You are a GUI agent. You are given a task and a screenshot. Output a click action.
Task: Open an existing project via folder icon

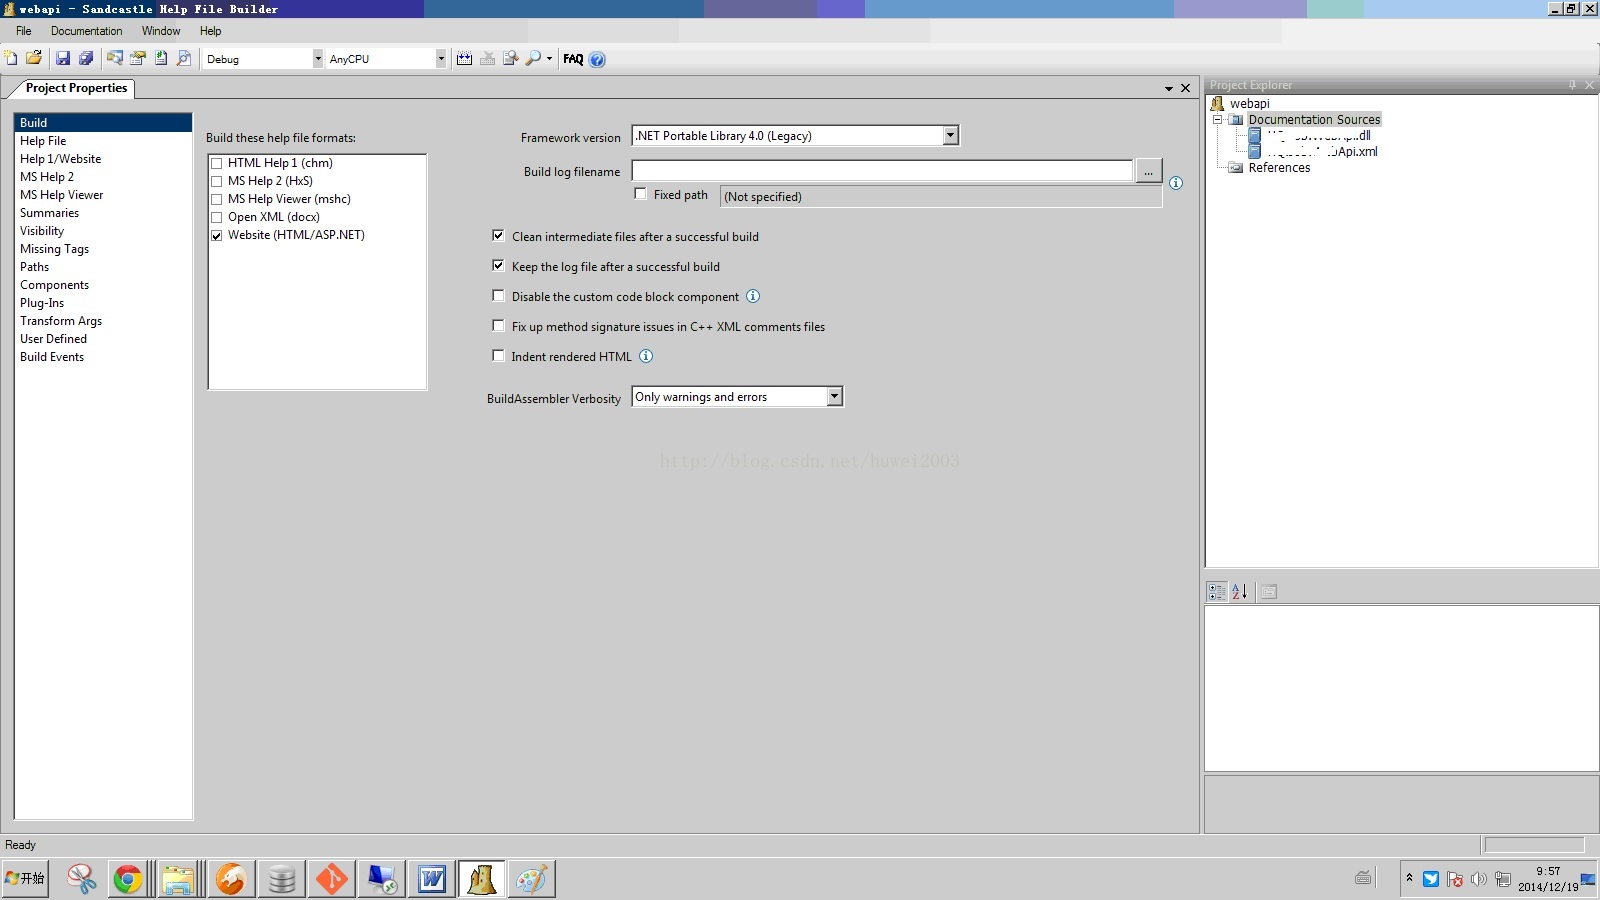pyautogui.click(x=34, y=58)
